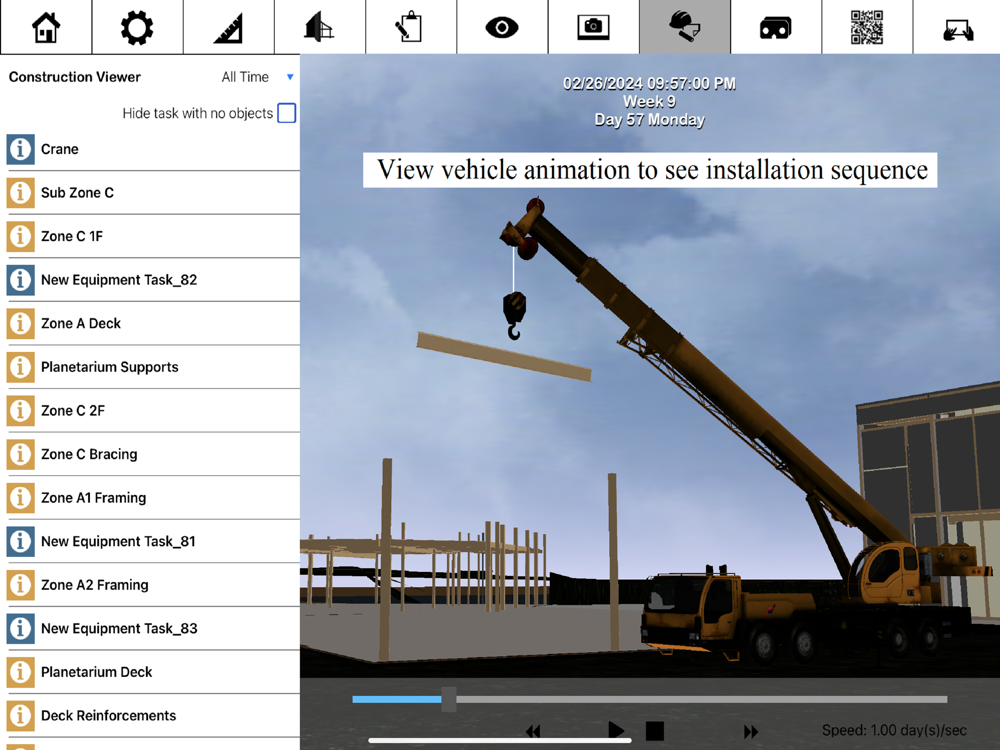Select the measurement ruler triangle tool
Screen dimensions: 1000x750
pos(228,27)
